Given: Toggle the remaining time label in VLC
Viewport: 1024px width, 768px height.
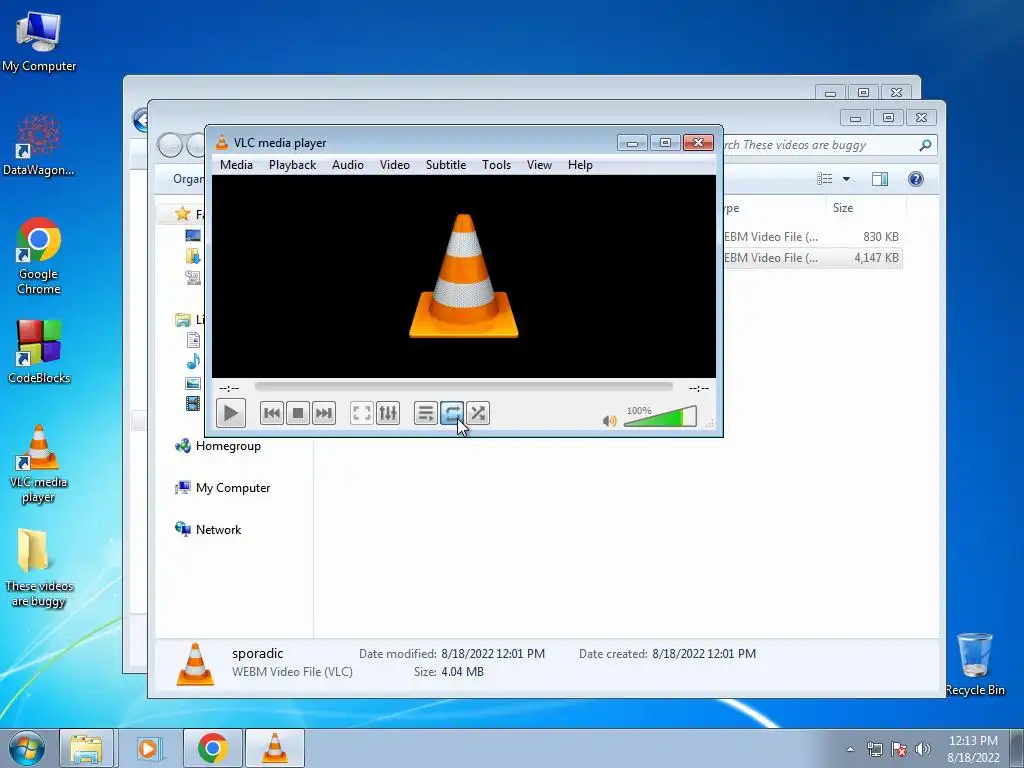Looking at the screenshot, I should (699, 388).
